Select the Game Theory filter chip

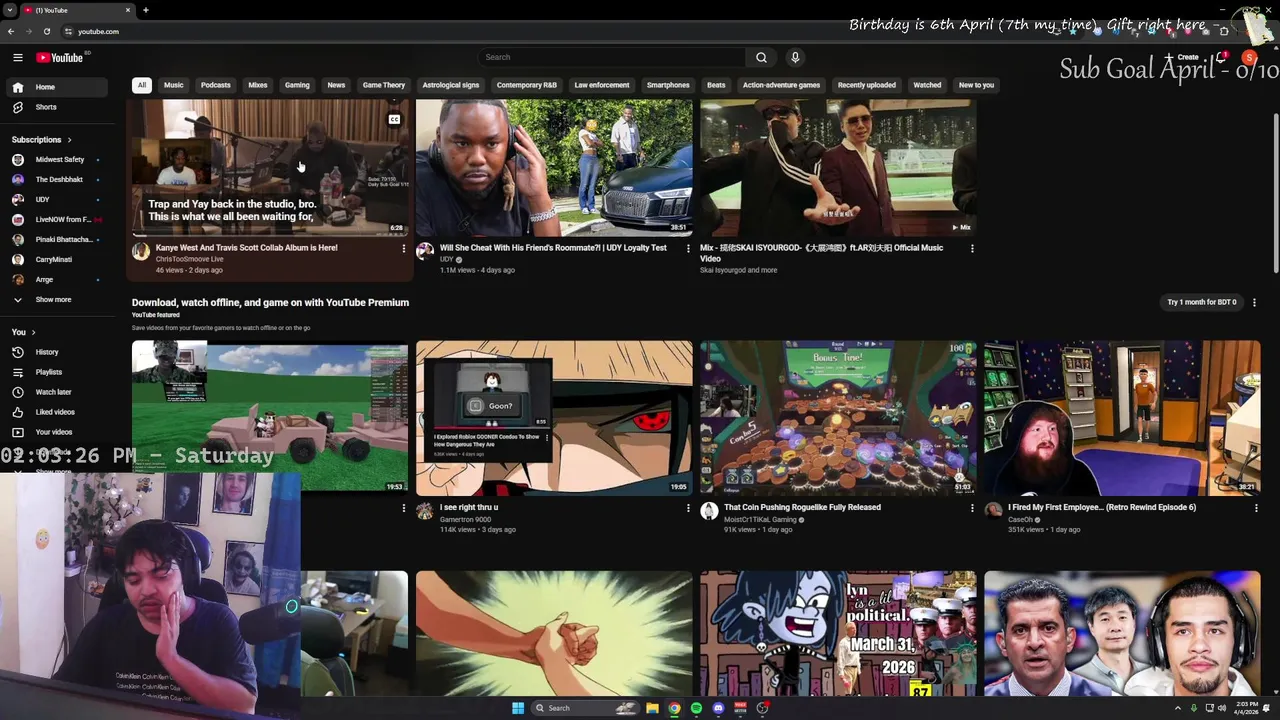[x=384, y=85]
